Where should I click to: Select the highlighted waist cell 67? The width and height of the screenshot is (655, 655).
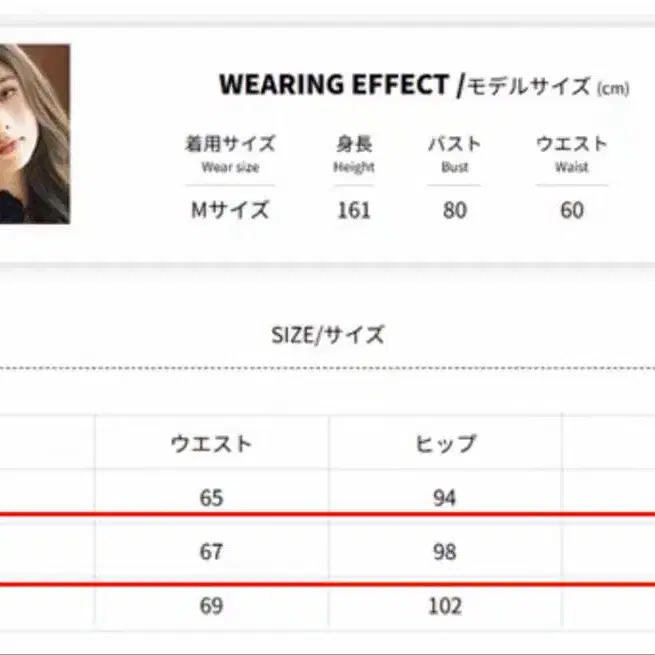(211, 551)
